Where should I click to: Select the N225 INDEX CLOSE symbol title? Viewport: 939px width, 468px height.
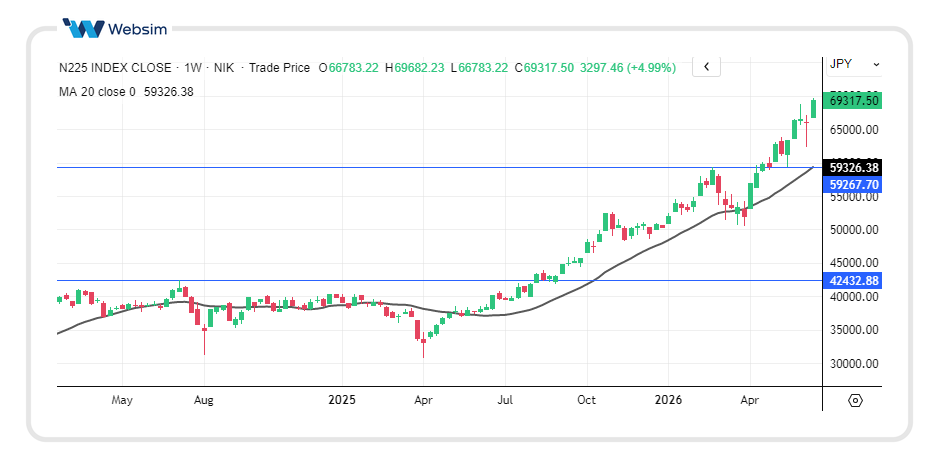[115, 68]
